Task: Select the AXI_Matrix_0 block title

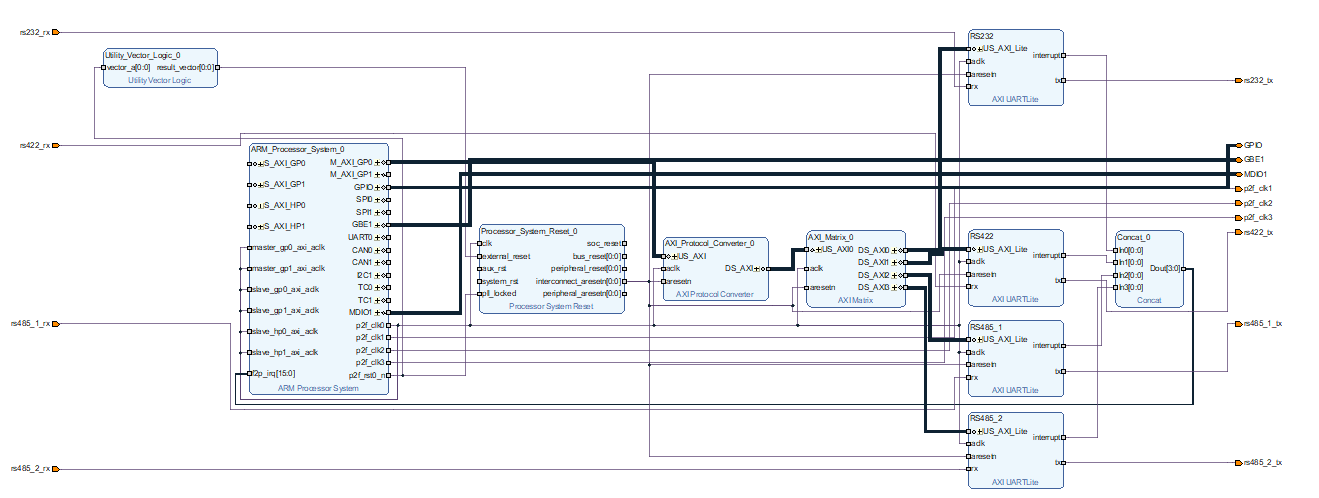Action: click(830, 237)
